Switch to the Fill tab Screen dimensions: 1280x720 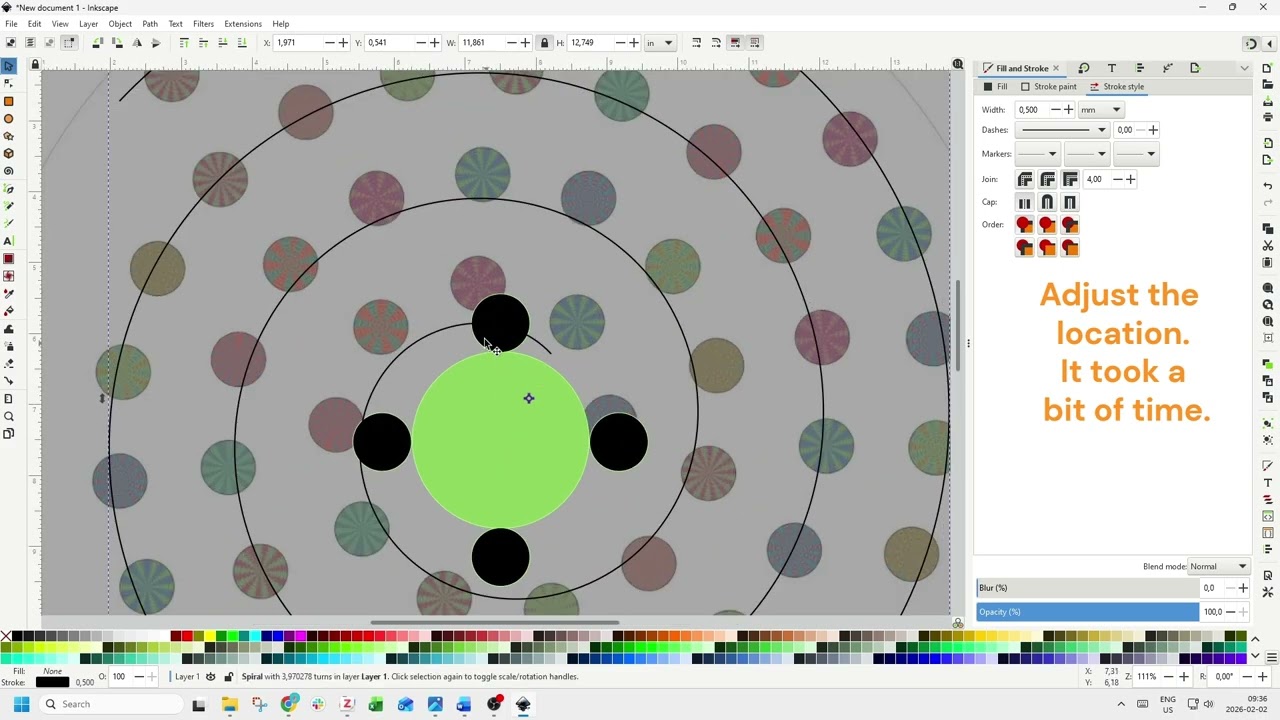[x=995, y=87]
